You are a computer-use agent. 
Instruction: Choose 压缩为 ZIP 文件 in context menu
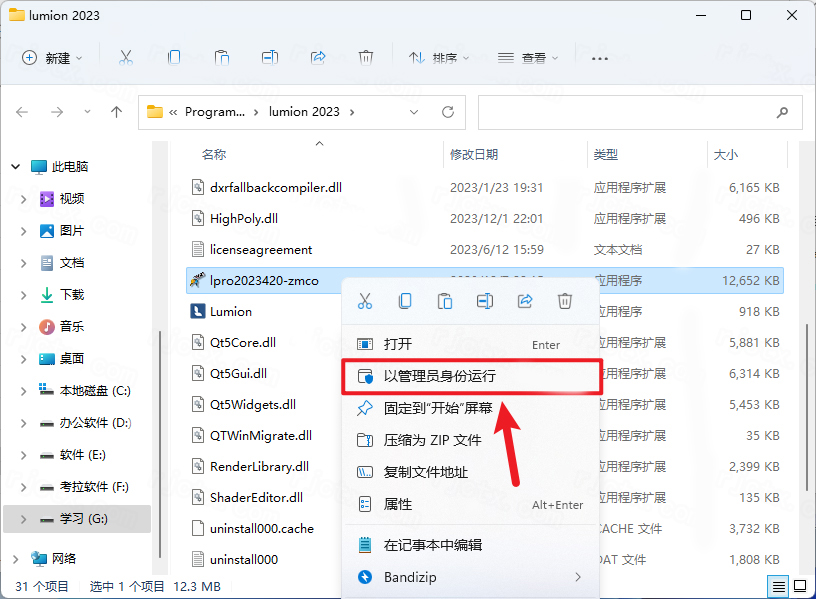click(x=470, y=440)
